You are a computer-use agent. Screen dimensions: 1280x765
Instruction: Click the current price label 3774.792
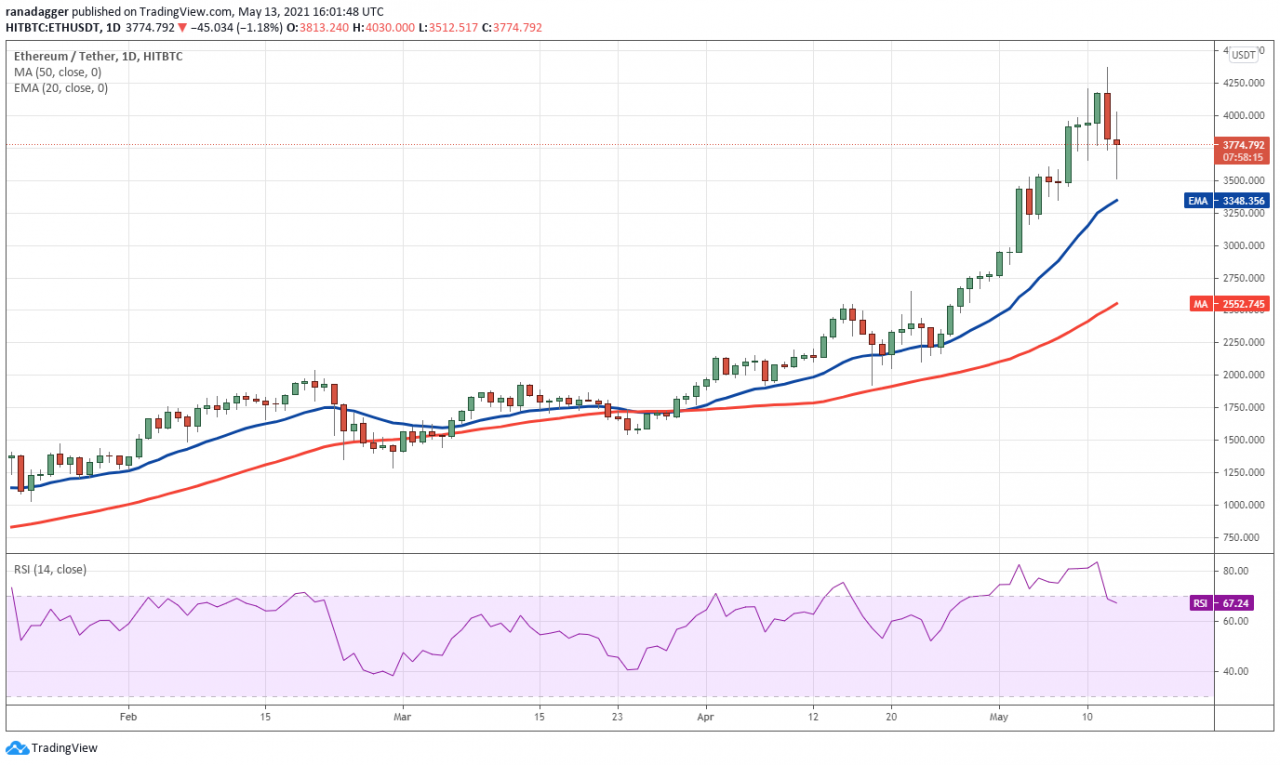pyautogui.click(x=1244, y=145)
